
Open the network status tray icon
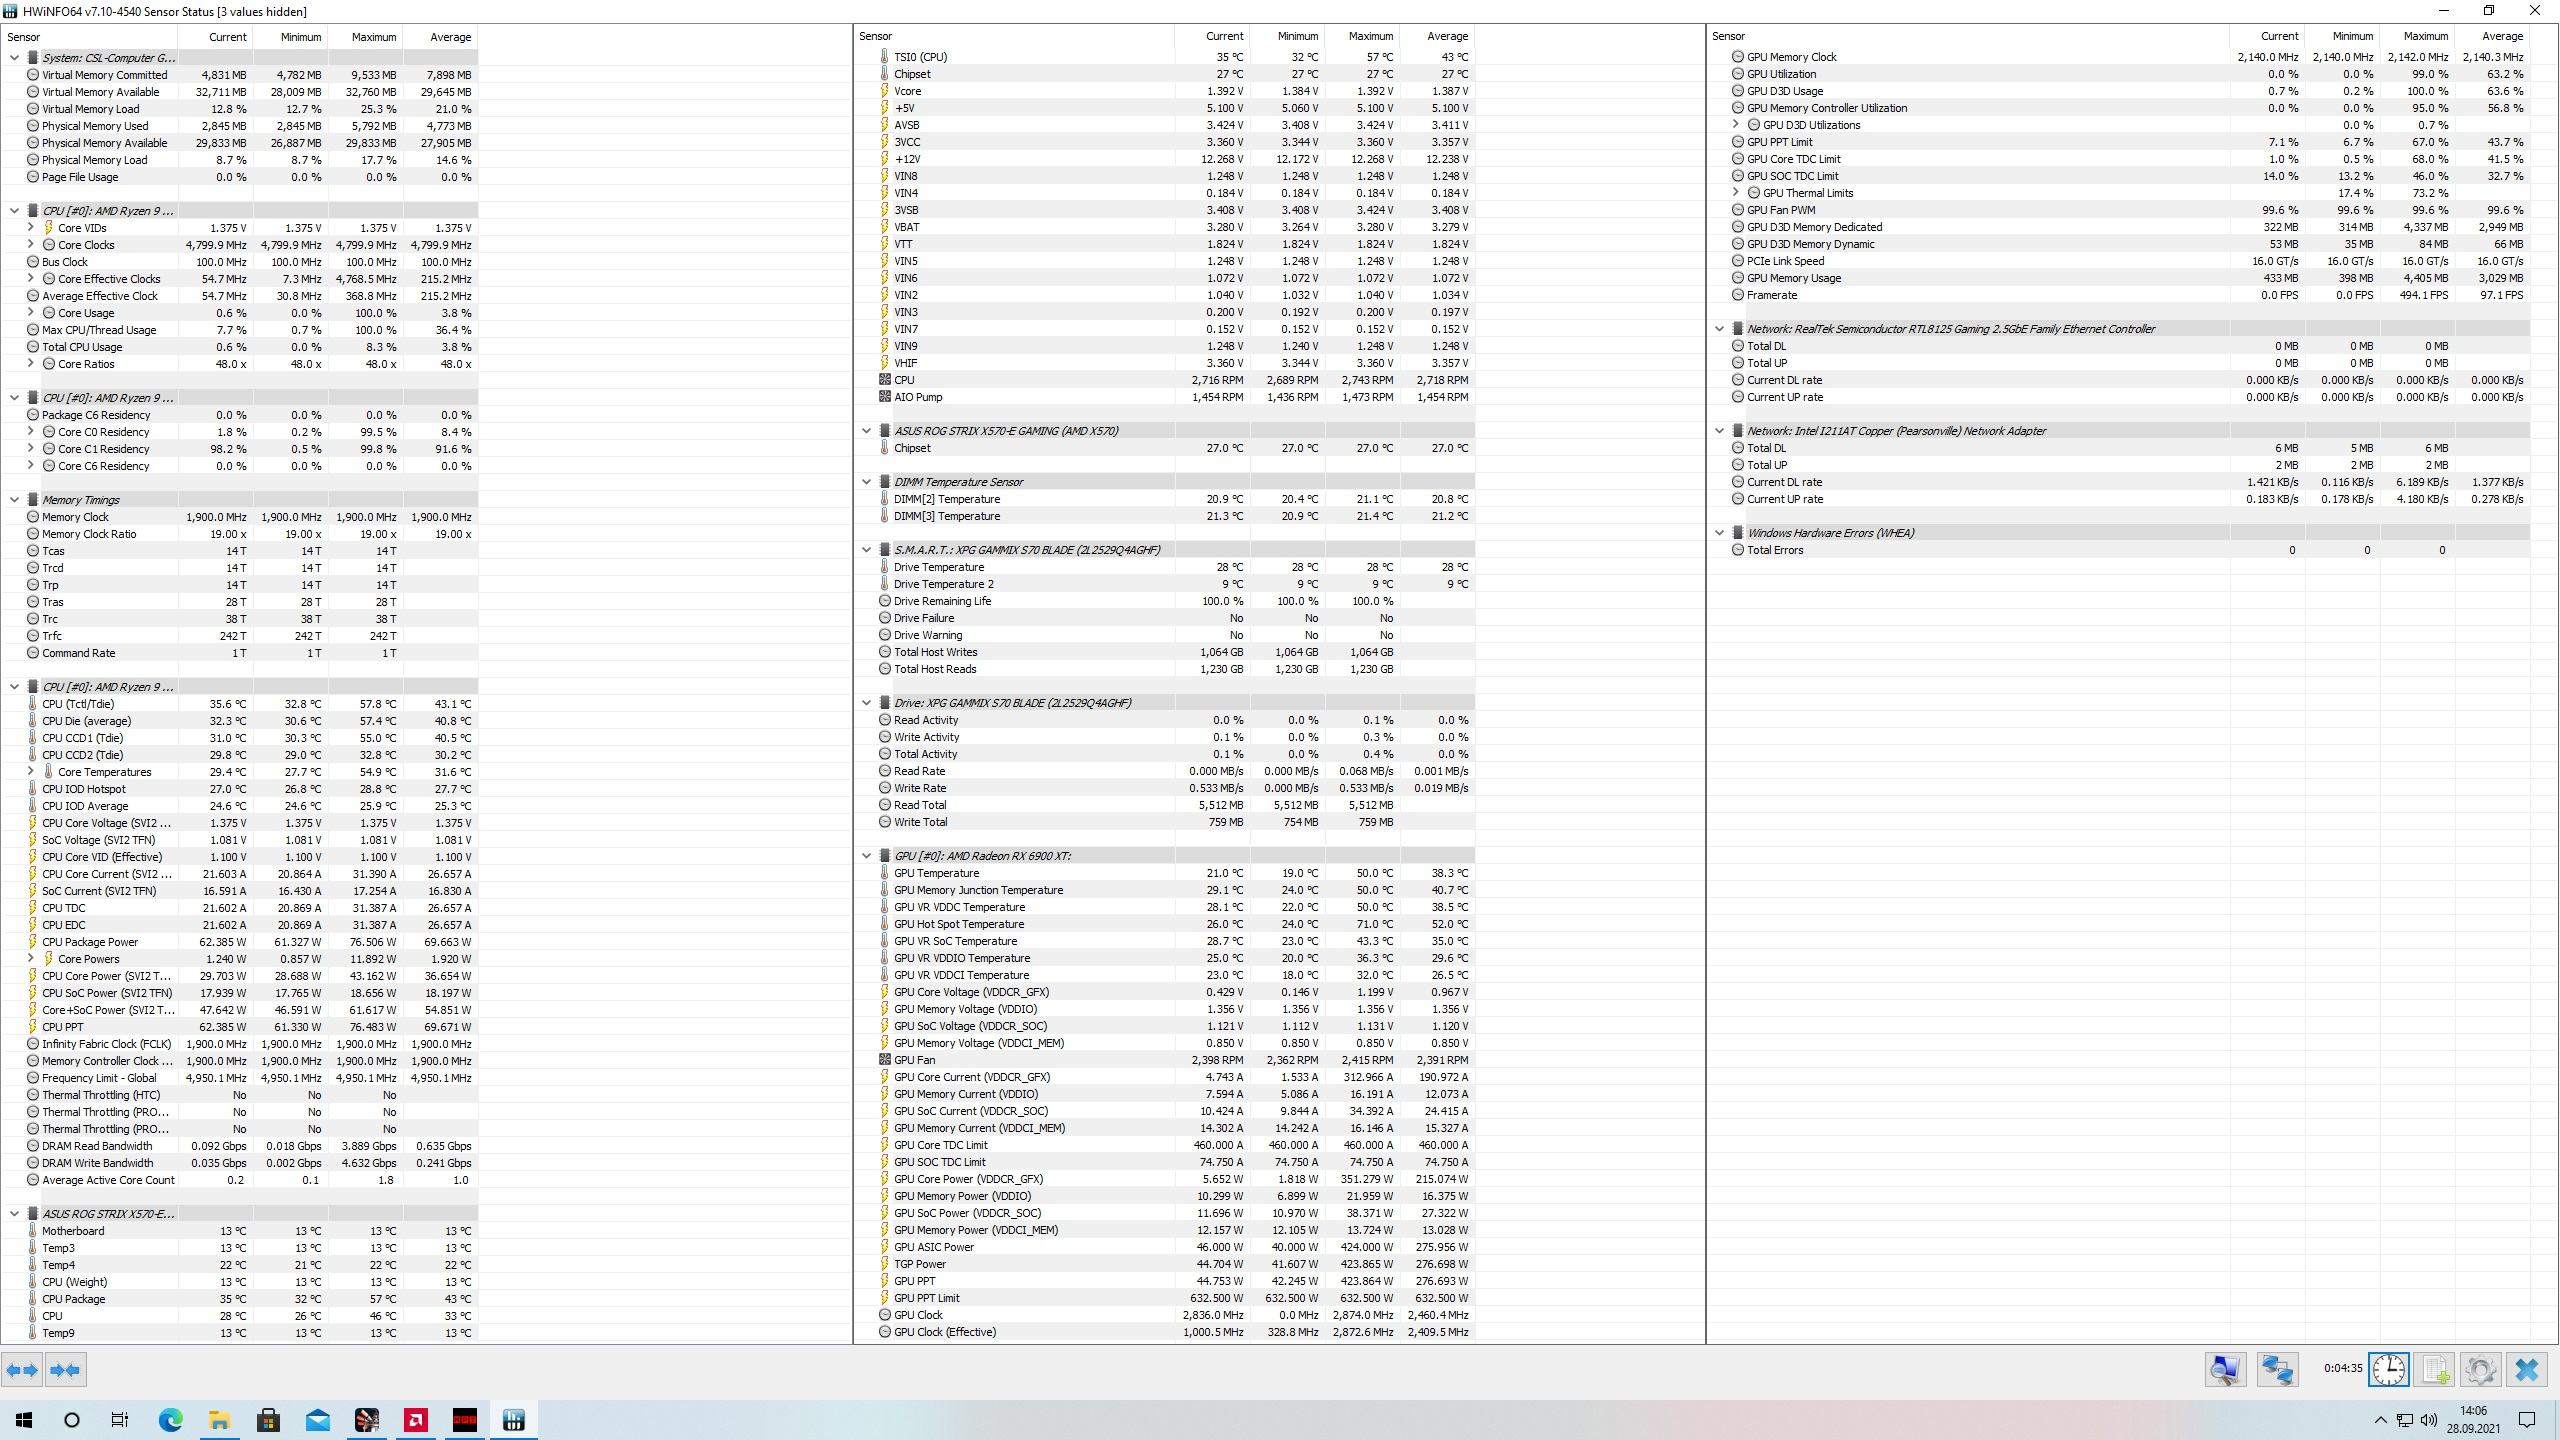(2405, 1420)
